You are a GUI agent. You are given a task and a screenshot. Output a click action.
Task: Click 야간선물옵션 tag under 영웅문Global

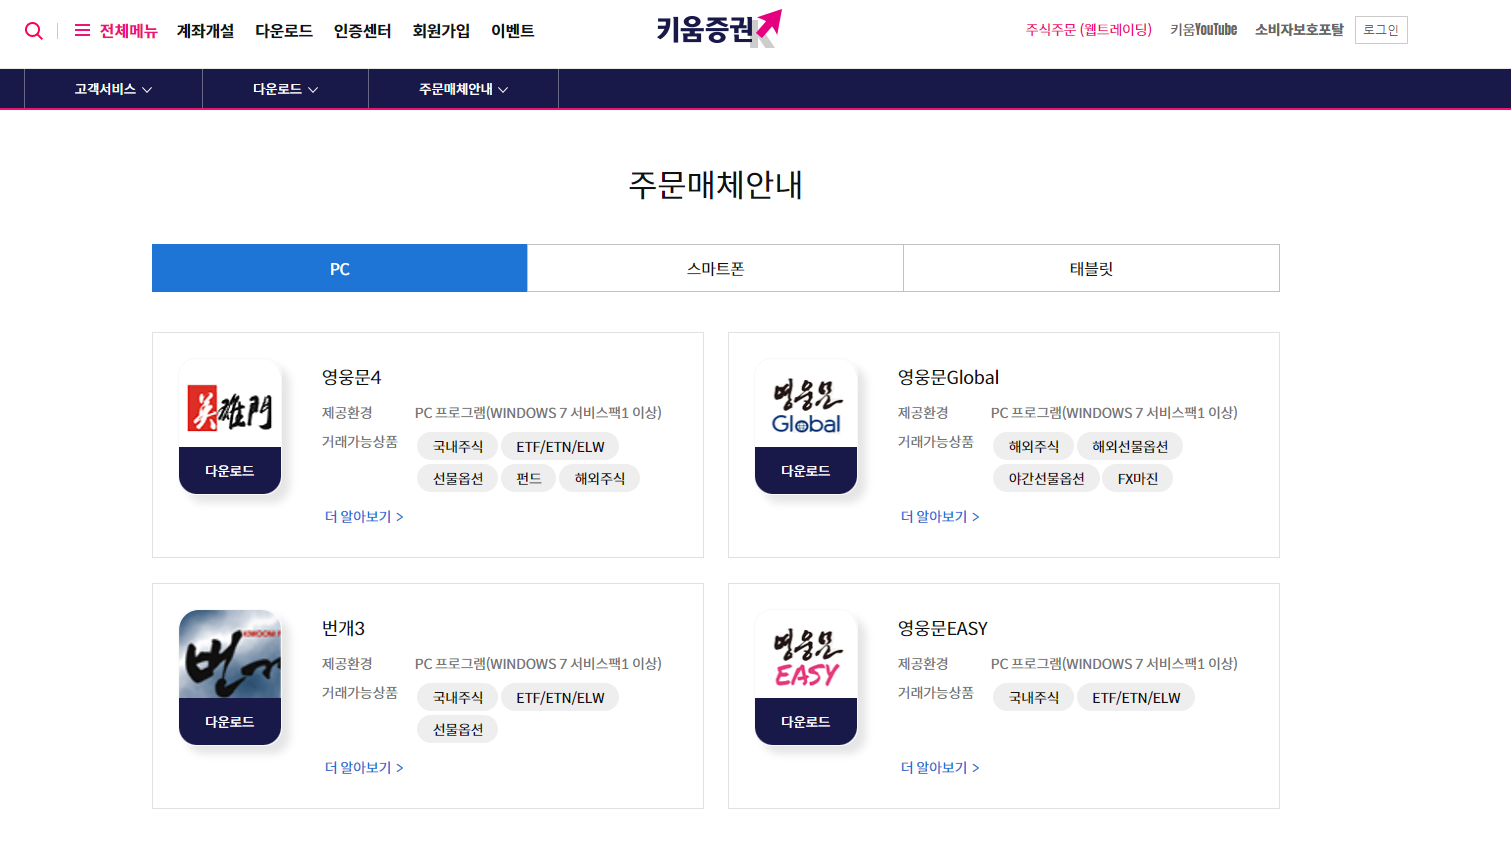[x=1047, y=478]
